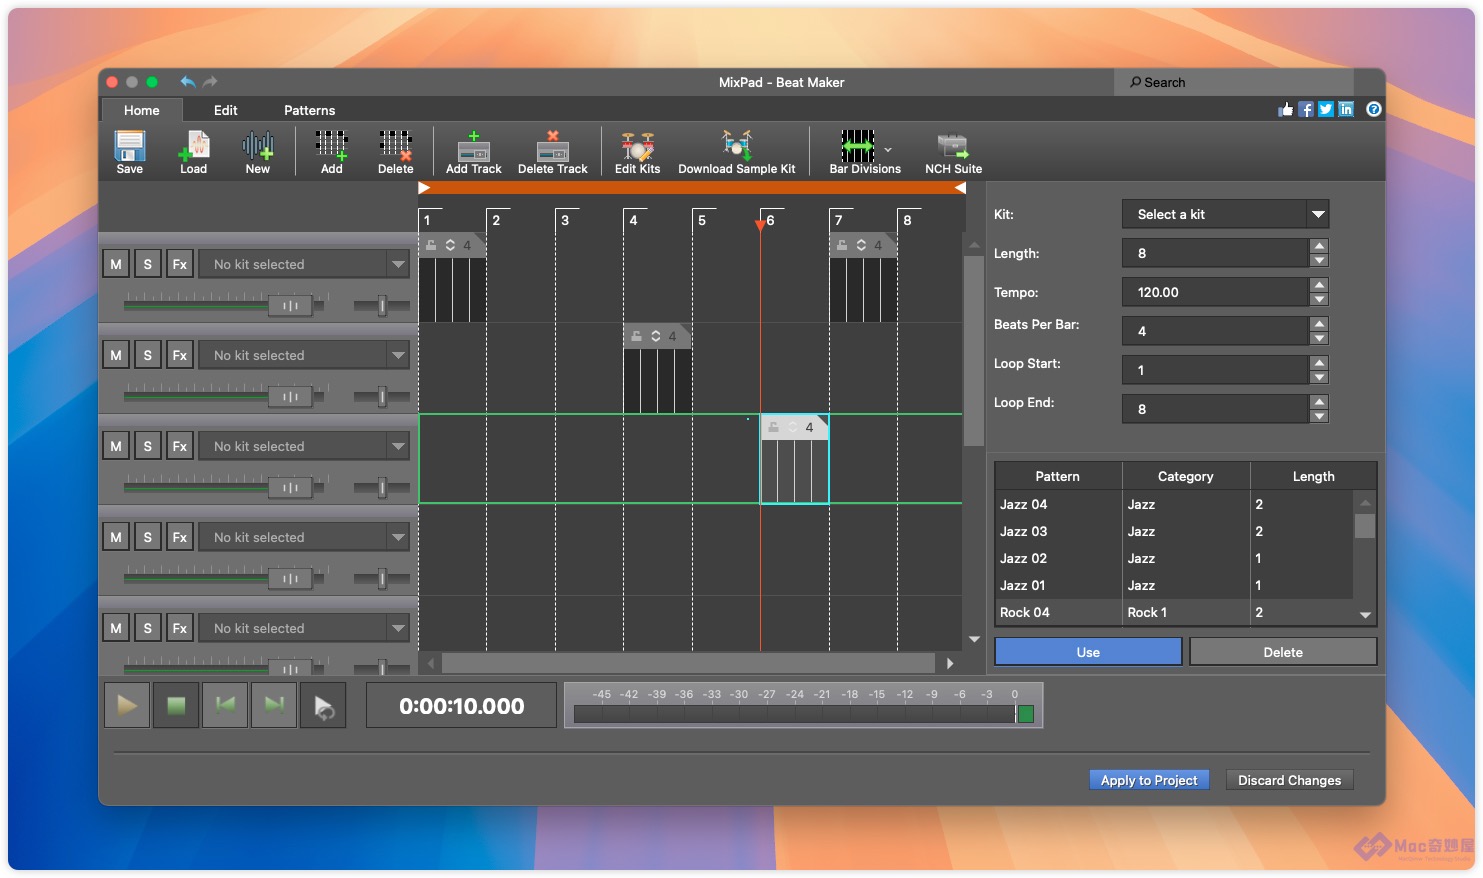
Task: Click the Beats Per Bar field
Action: tap(1216, 331)
